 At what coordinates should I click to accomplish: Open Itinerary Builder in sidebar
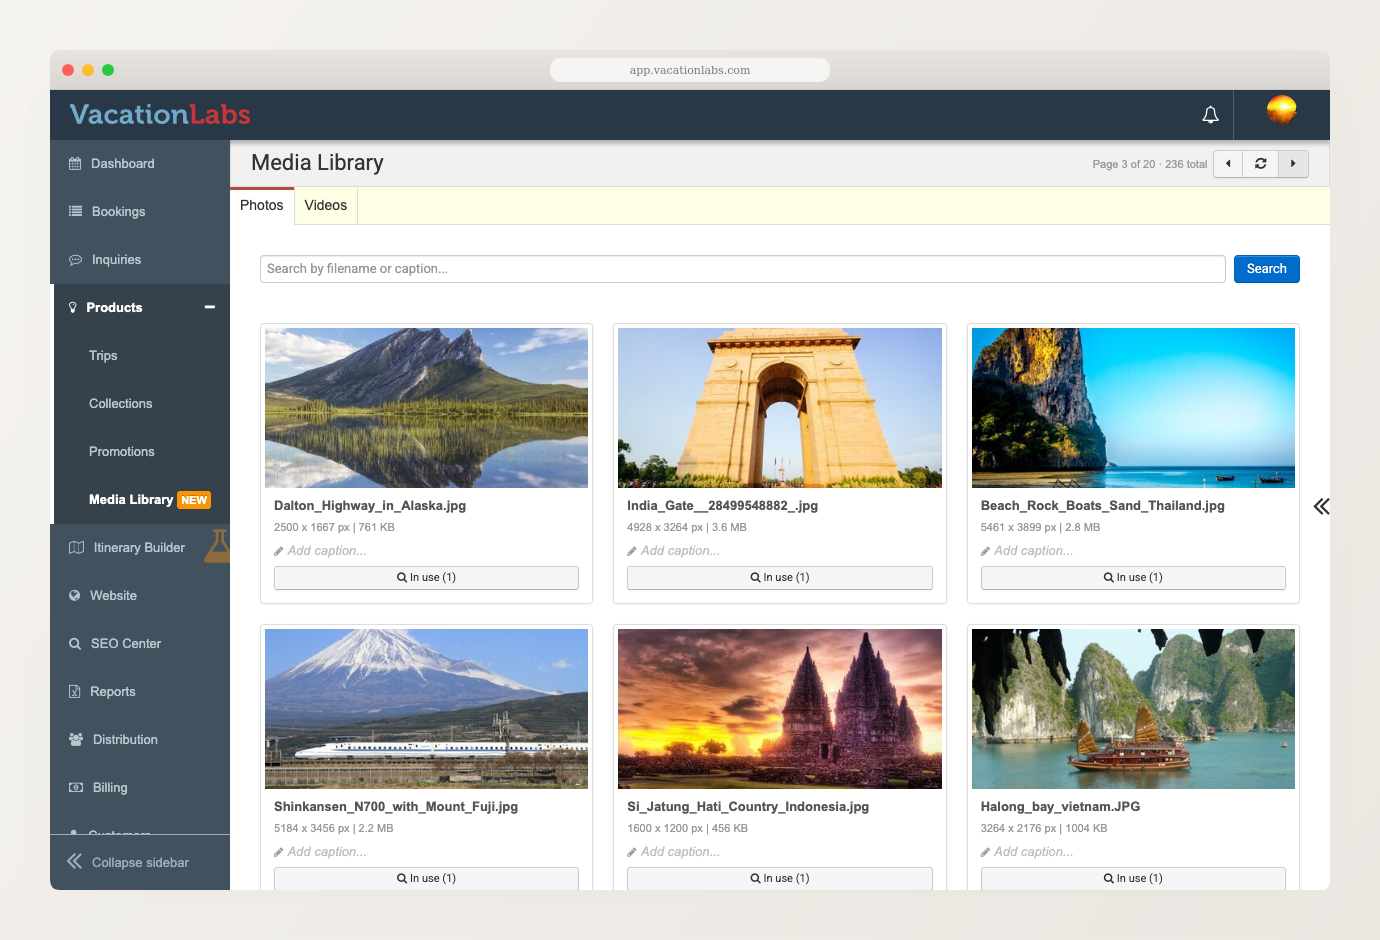(x=139, y=548)
